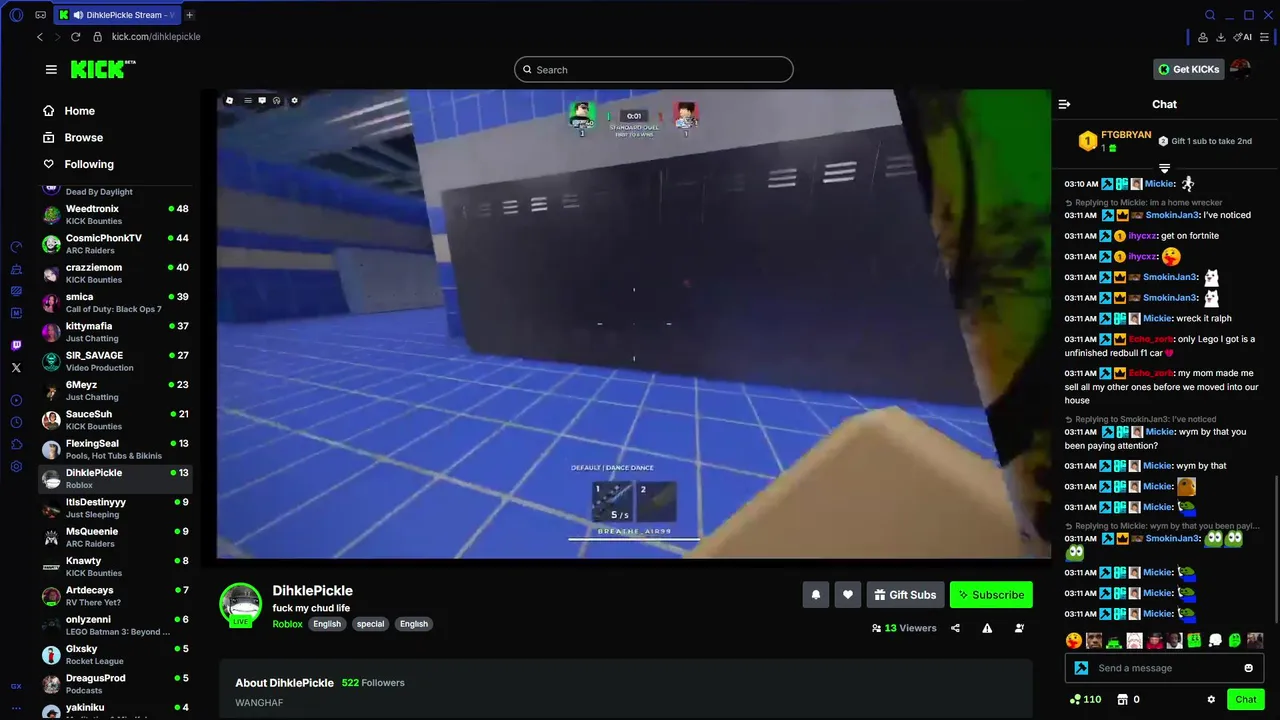
Task: Open the emoji picker in message box
Action: [x=1249, y=668]
